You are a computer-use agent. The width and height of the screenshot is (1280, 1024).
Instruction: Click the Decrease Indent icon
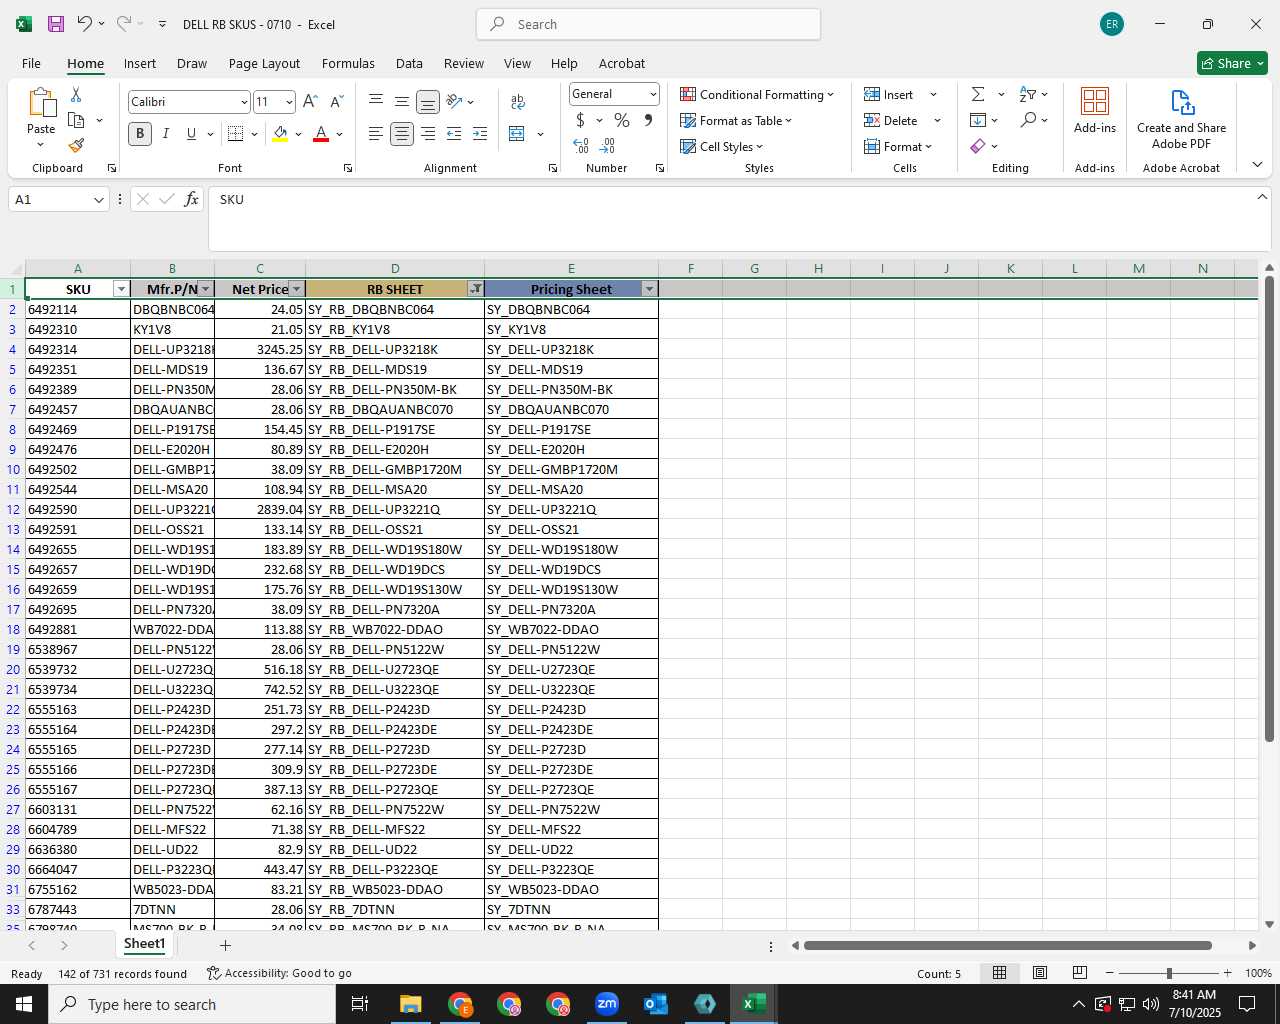pos(454,133)
